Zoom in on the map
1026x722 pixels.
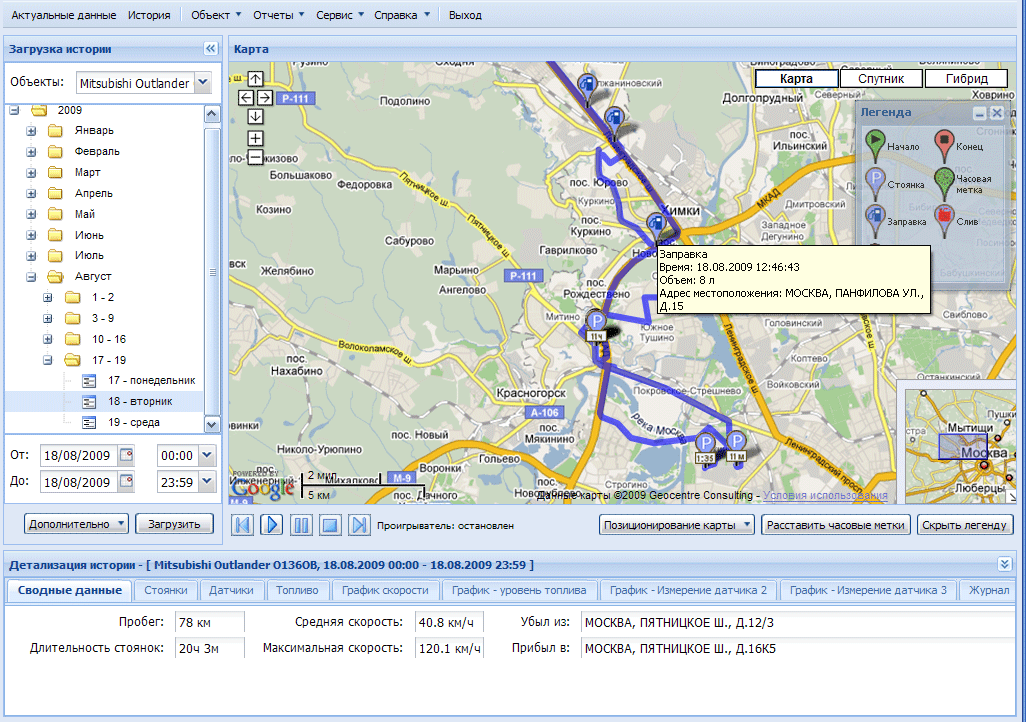256,138
